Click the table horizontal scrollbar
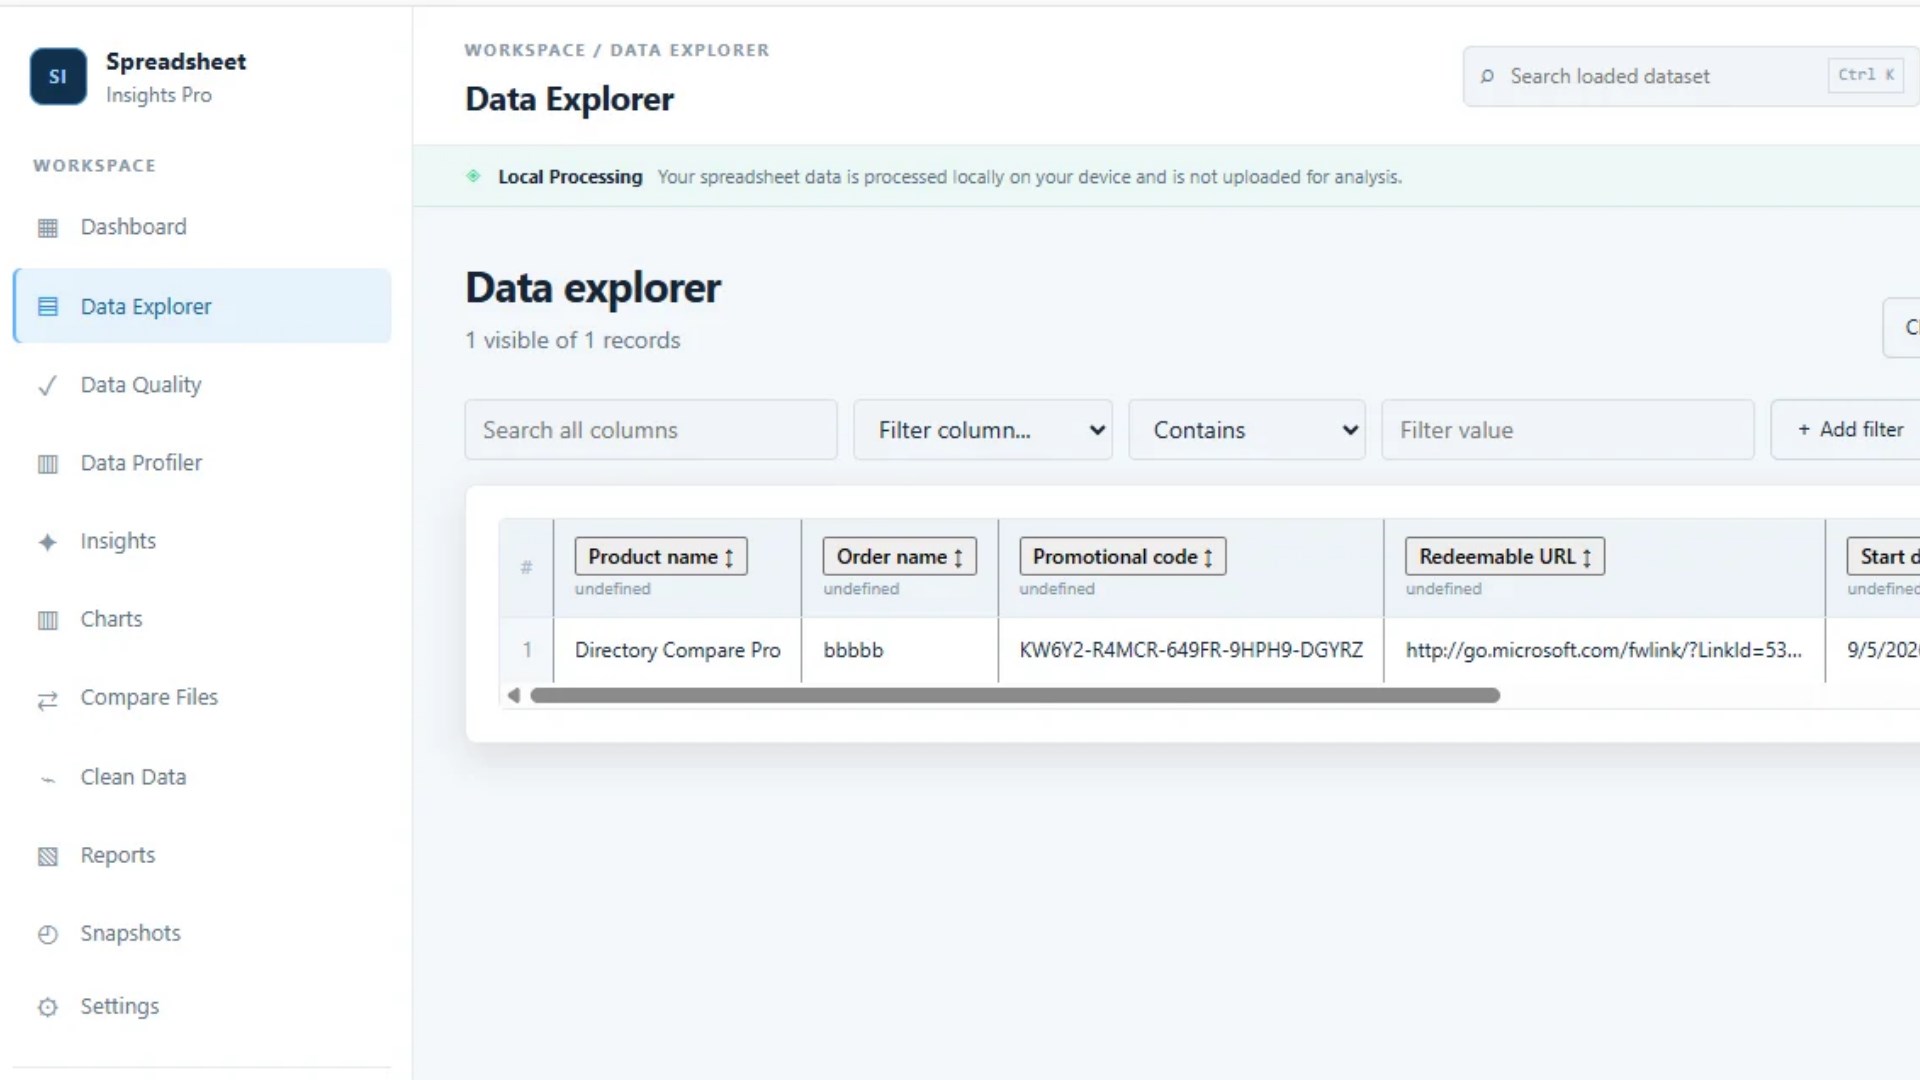The width and height of the screenshot is (1920, 1080). 1015,695
